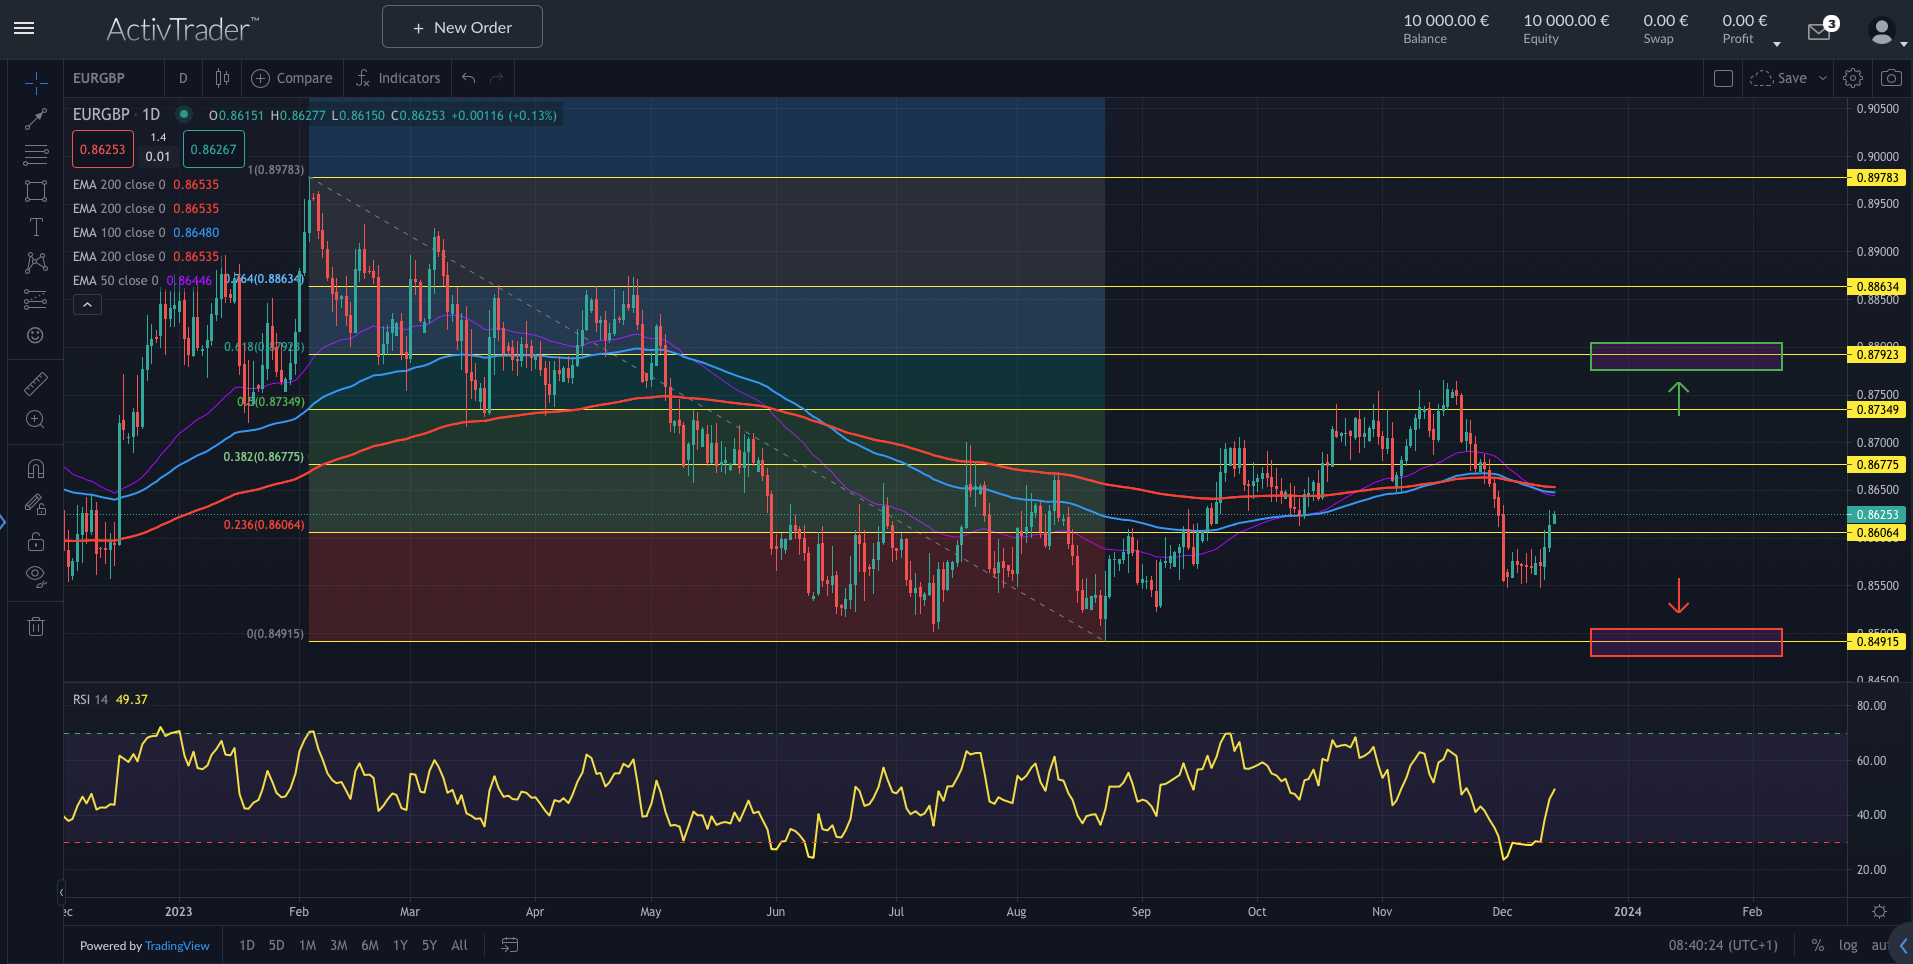This screenshot has width=1913, height=964.
Task: Select the Zoom In tool
Action: pyautogui.click(x=35, y=419)
